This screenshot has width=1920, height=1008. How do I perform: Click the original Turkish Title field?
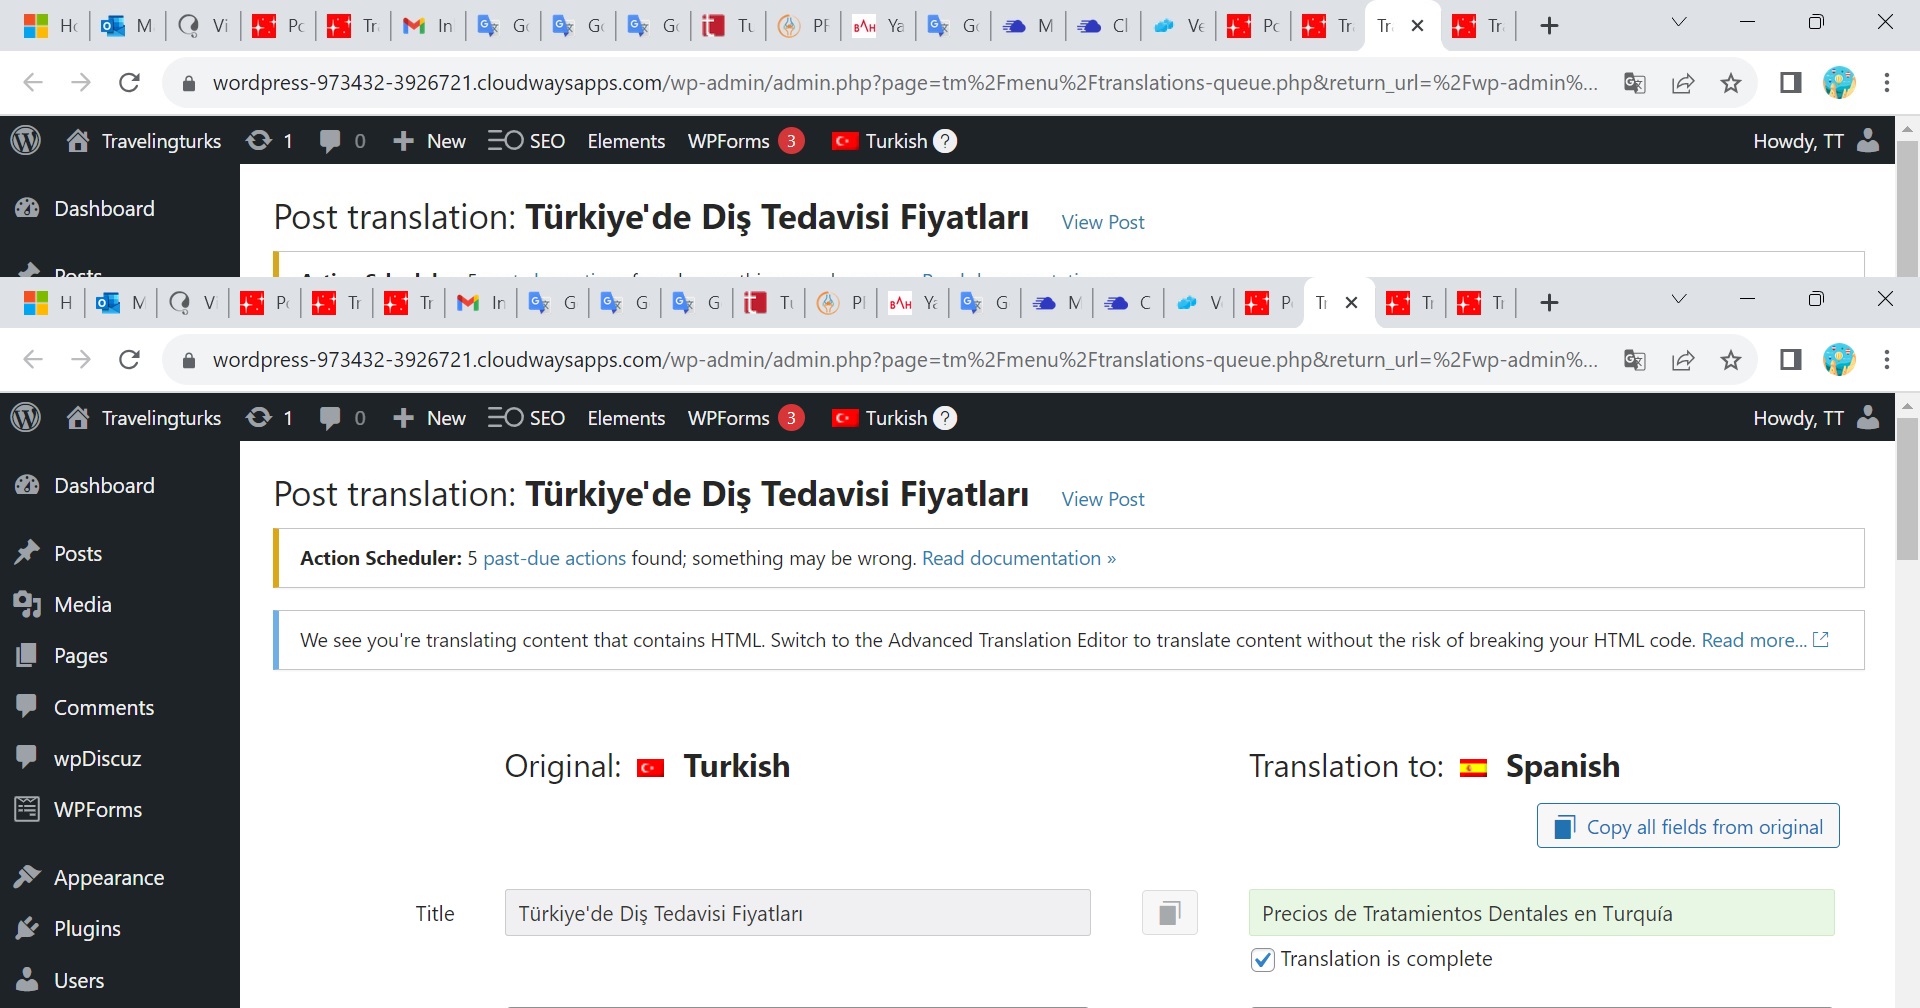(797, 913)
